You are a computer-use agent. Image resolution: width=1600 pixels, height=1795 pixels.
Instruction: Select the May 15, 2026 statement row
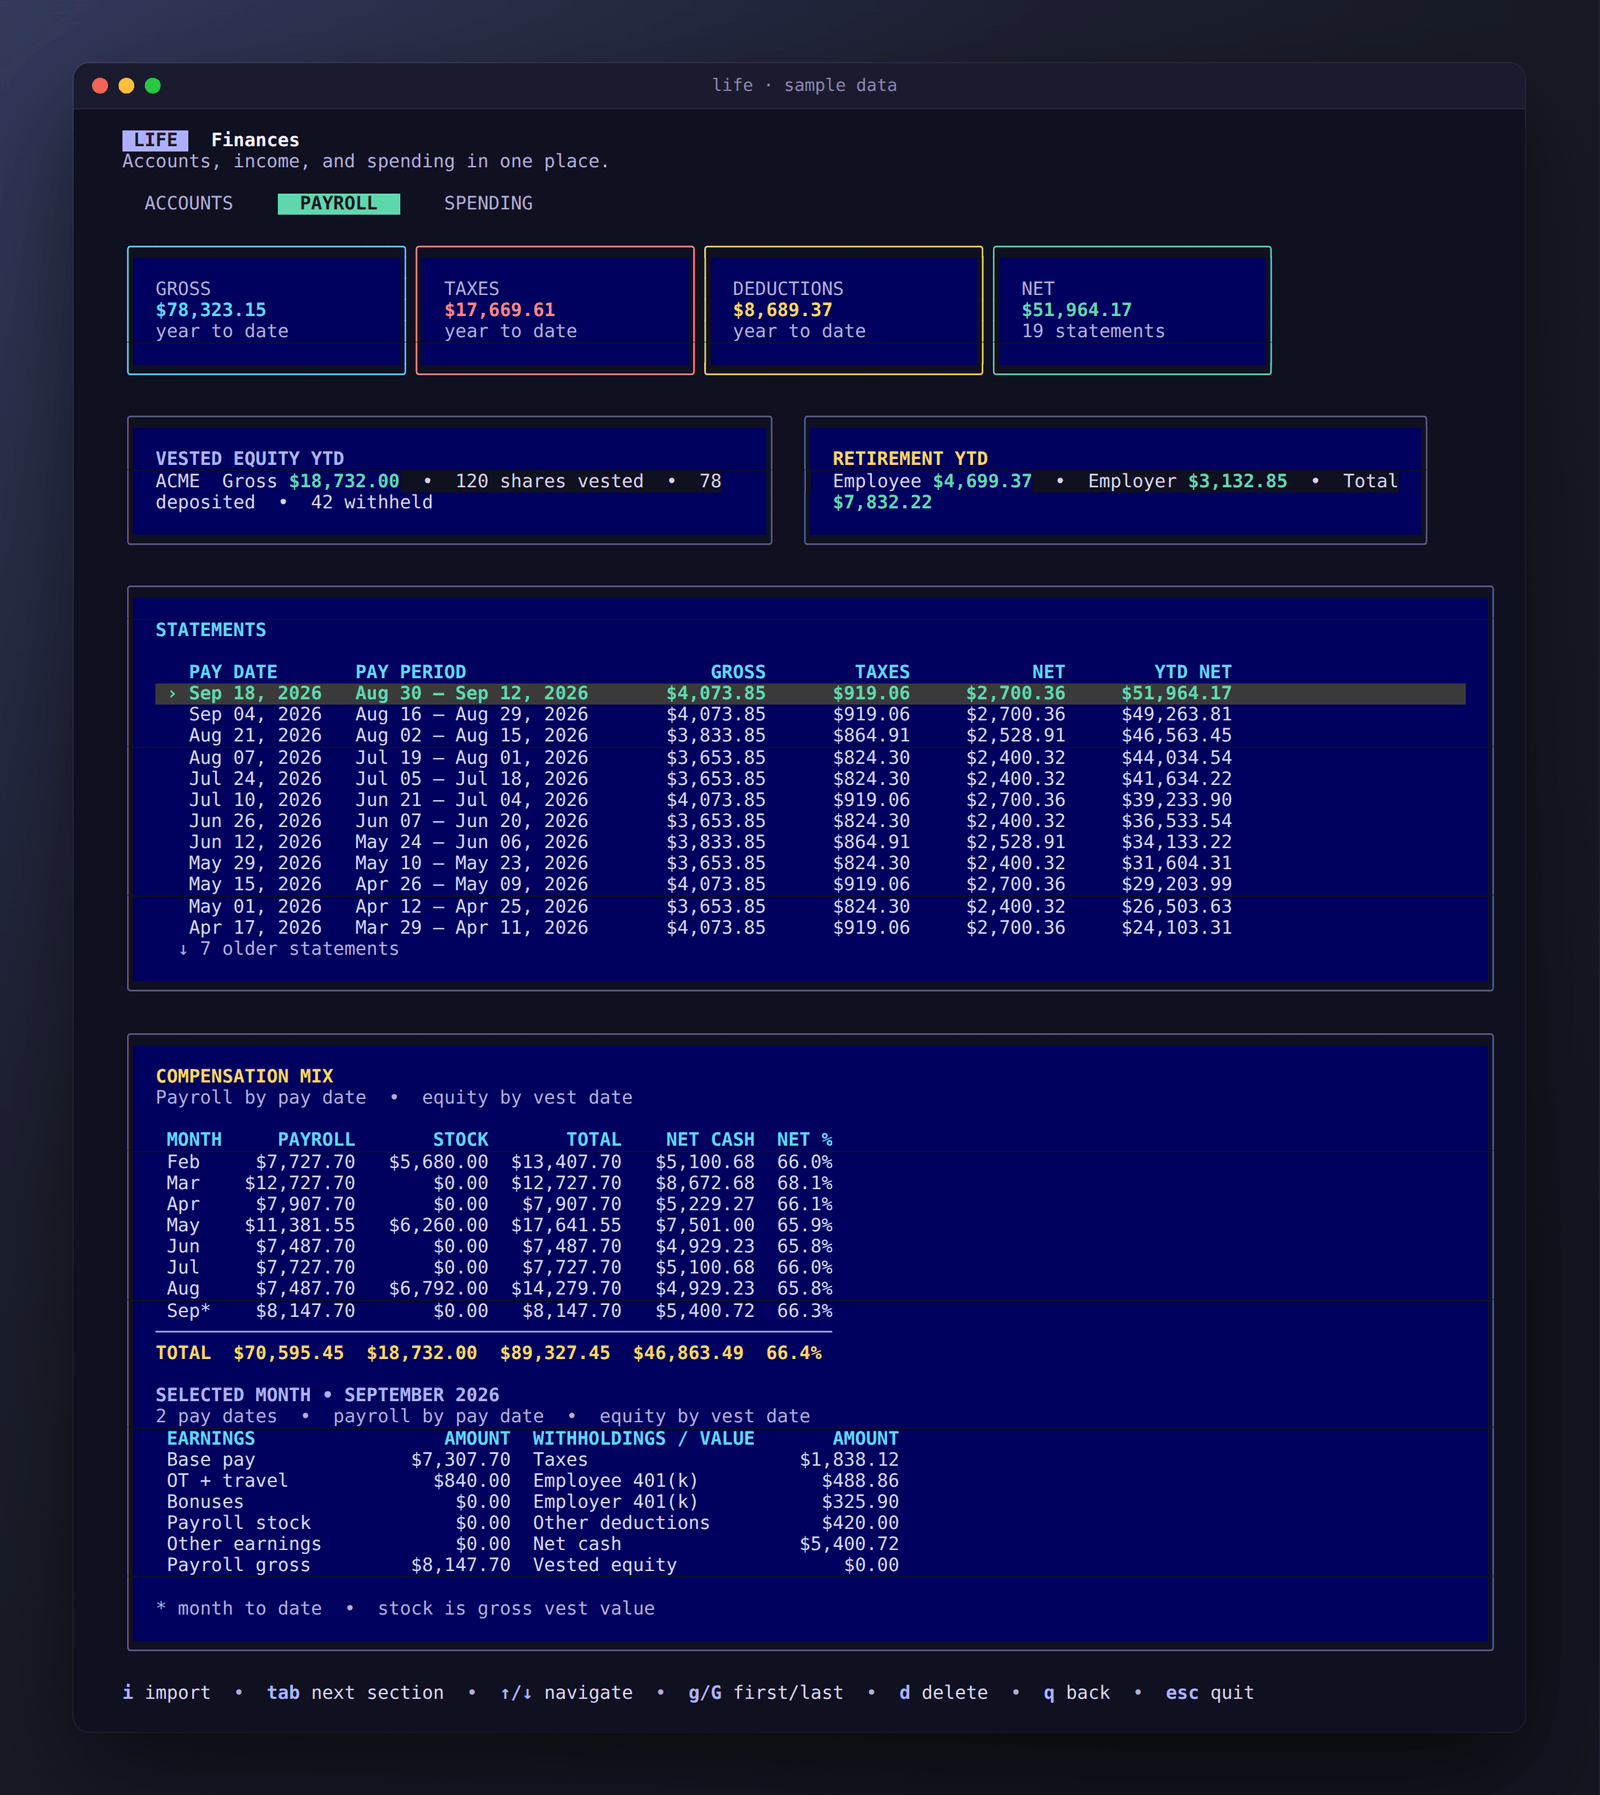(x=810, y=884)
